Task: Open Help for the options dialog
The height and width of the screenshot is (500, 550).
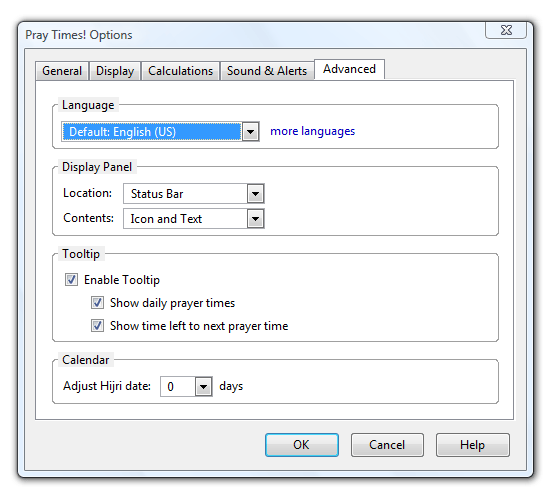Action: click(x=472, y=445)
